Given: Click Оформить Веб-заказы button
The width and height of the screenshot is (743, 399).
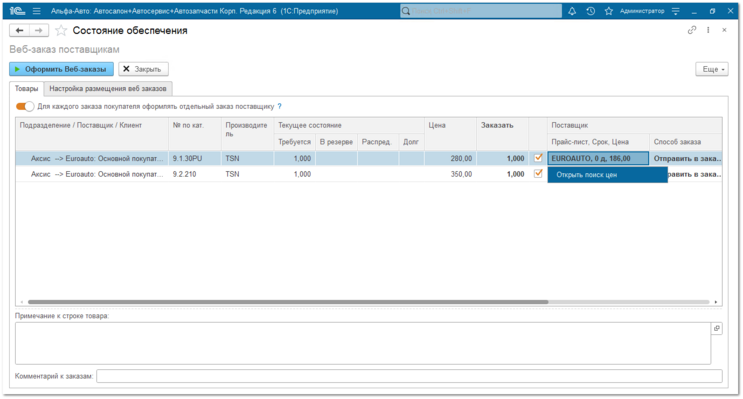Looking at the screenshot, I should pos(62,69).
